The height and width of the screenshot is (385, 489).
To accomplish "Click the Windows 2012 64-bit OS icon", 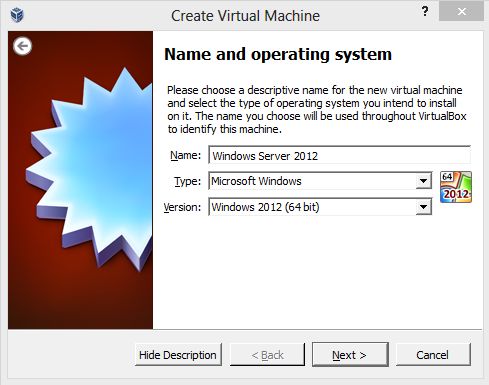I will [x=456, y=187].
